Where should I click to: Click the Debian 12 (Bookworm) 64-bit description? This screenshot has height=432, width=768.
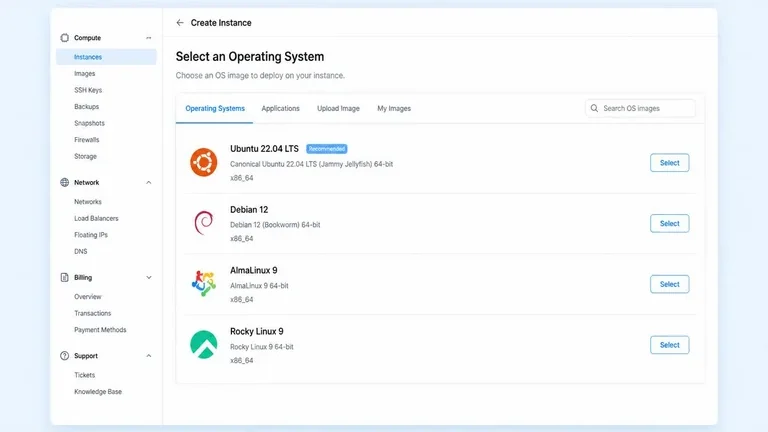tap(275, 225)
